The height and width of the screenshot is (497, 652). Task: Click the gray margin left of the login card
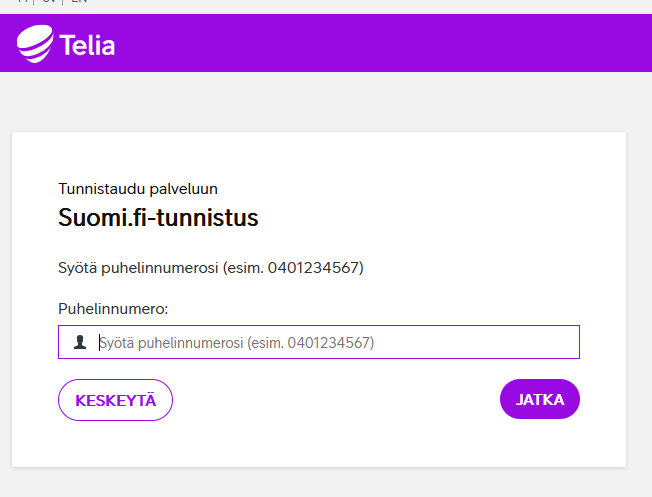pos(6,300)
